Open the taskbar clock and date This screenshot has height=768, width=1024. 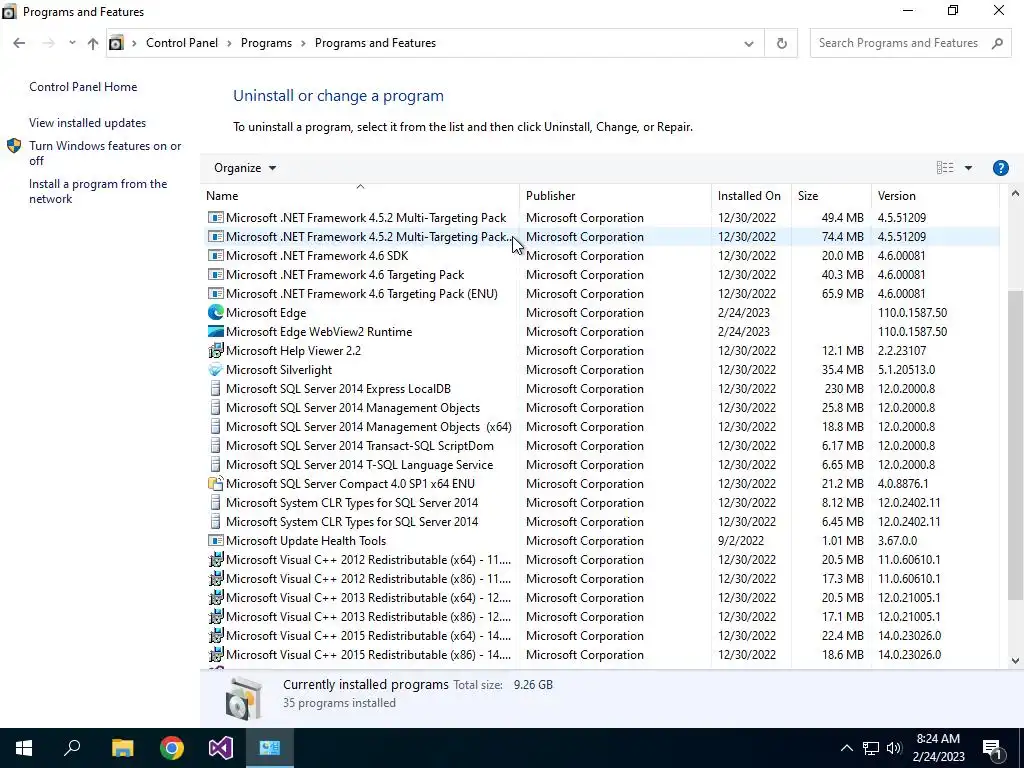click(x=938, y=748)
